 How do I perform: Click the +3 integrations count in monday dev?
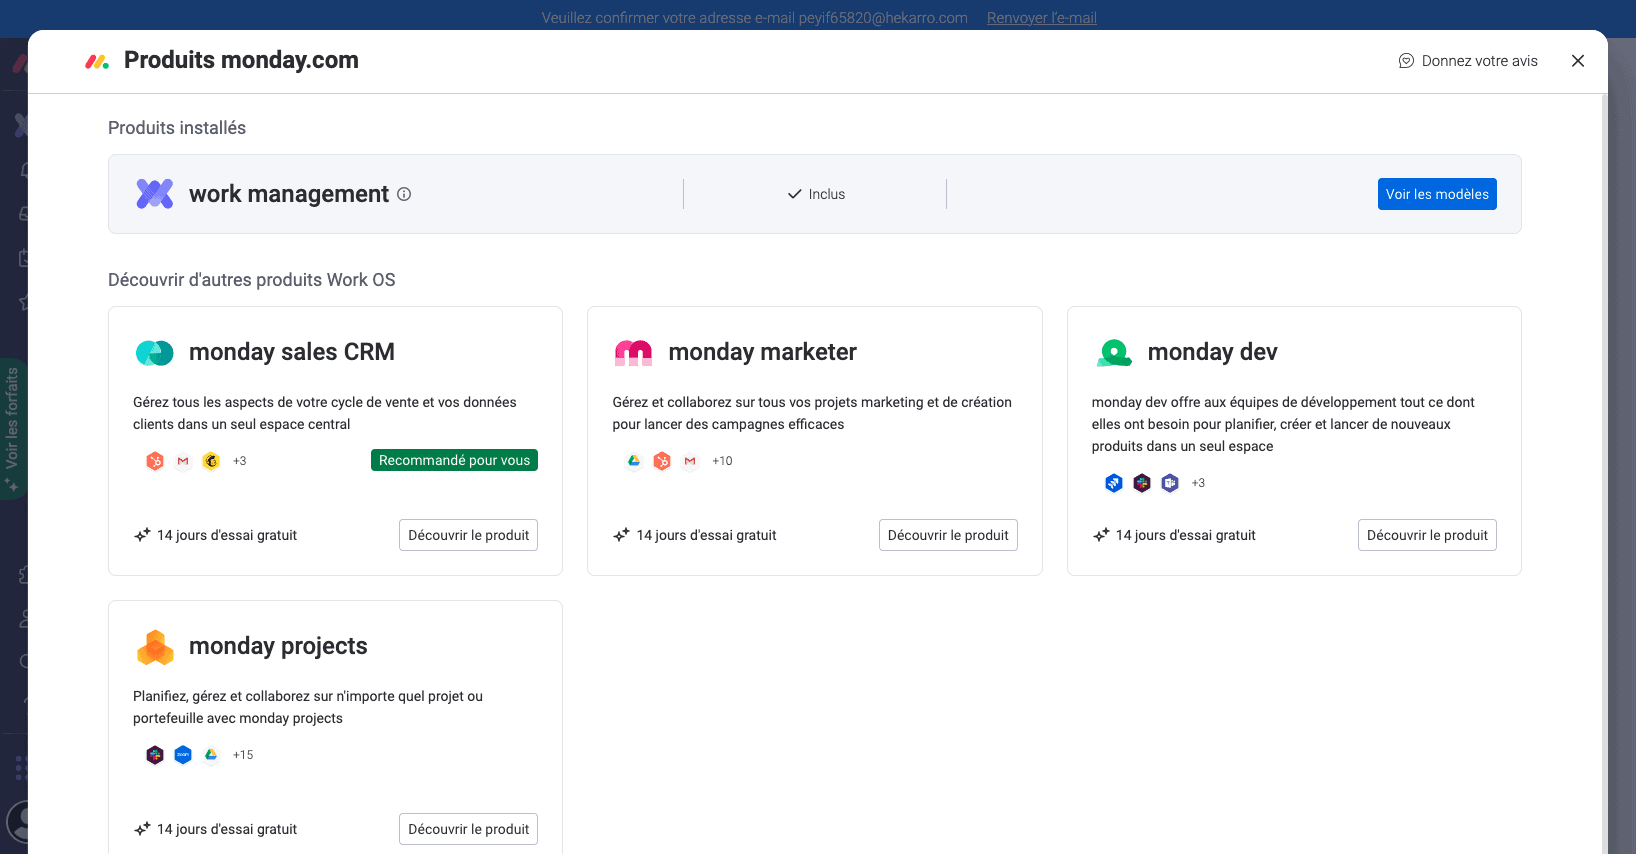(x=1198, y=483)
